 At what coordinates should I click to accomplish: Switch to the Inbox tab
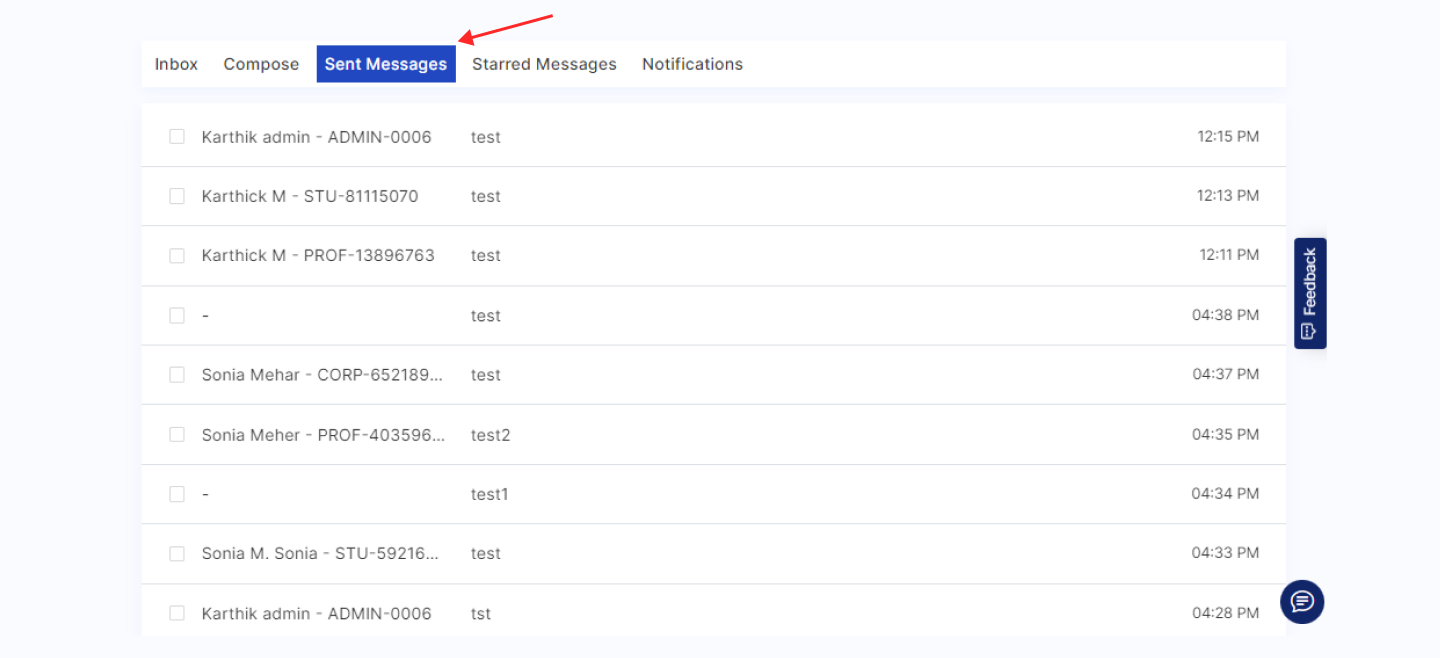coord(176,64)
